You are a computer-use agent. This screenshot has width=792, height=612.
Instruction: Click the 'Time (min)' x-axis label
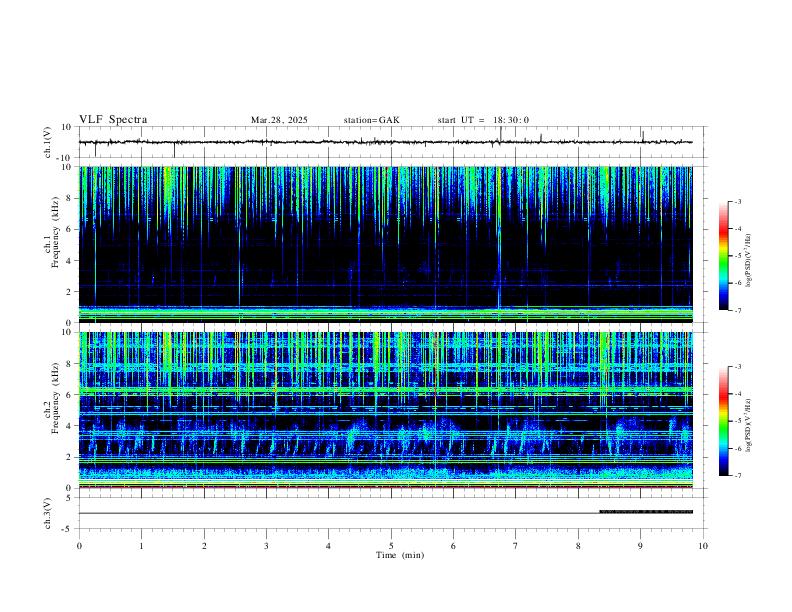coord(400,555)
